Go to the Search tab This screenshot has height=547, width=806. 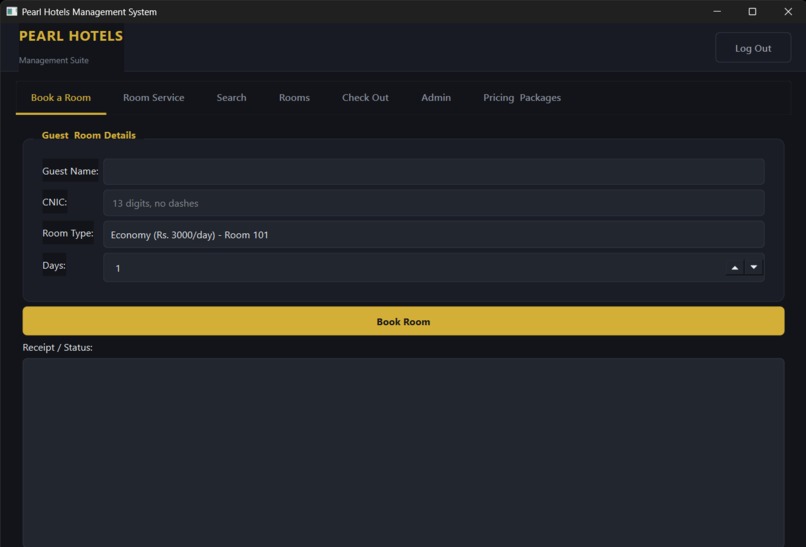pos(231,98)
